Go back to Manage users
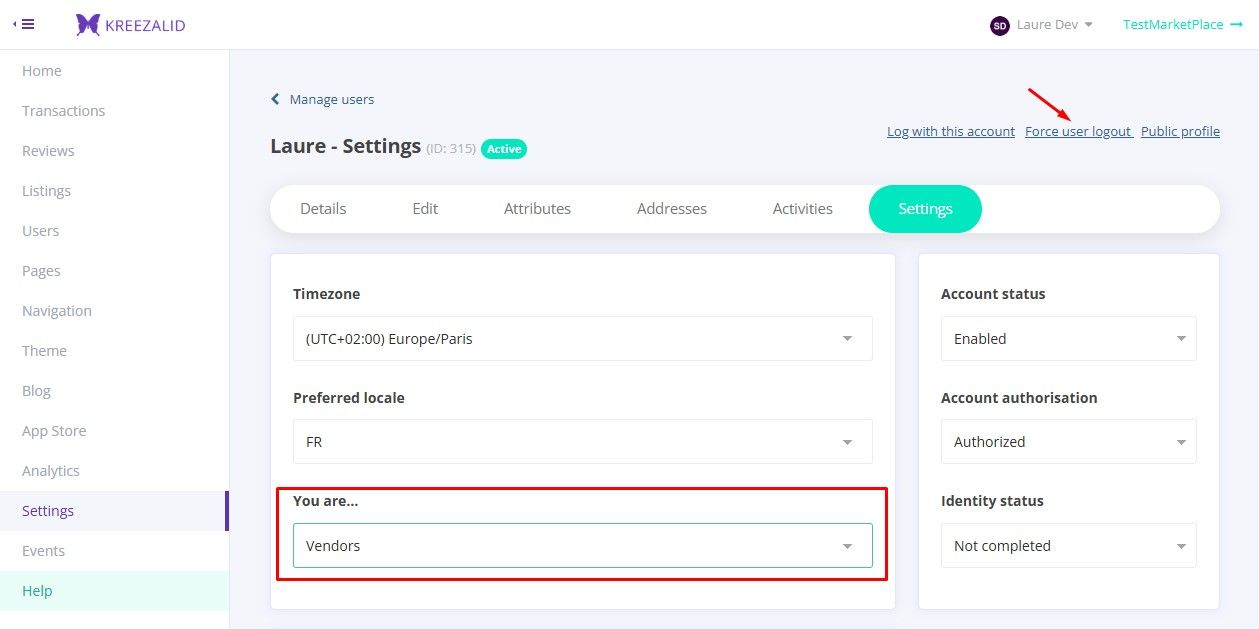Viewport: 1259px width, 629px height. point(331,99)
